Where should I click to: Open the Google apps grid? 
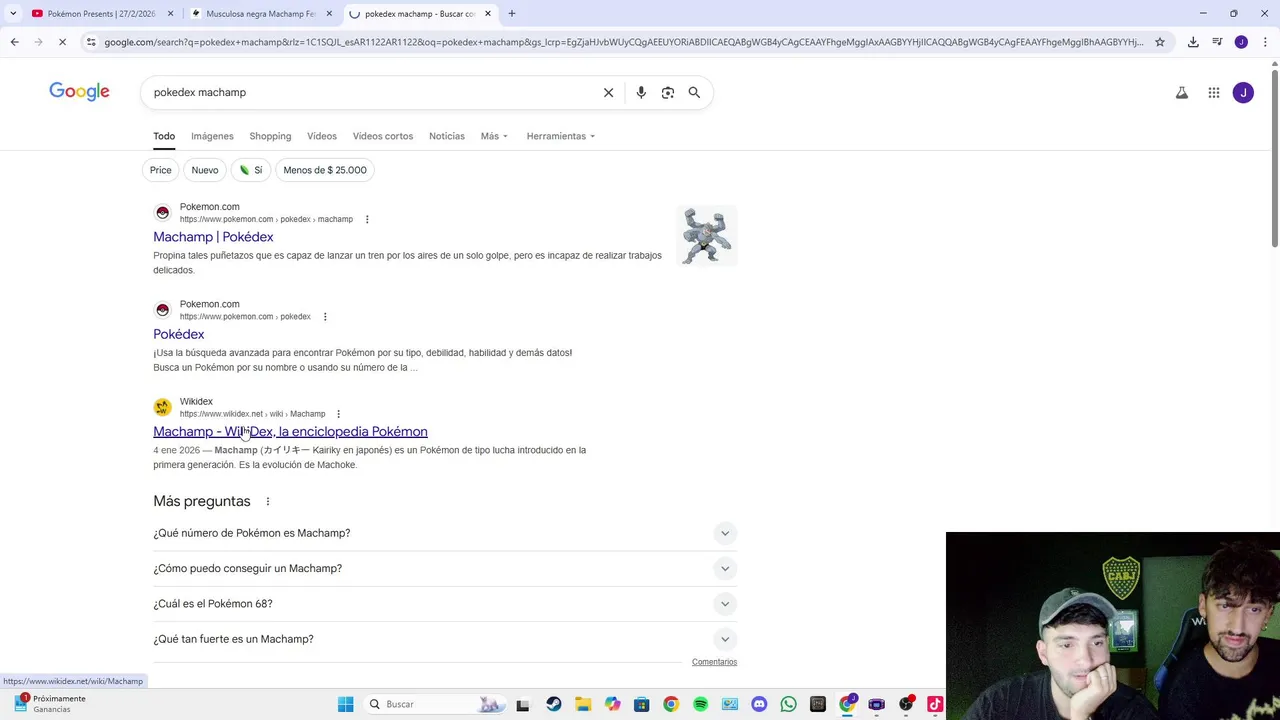[x=1213, y=93]
